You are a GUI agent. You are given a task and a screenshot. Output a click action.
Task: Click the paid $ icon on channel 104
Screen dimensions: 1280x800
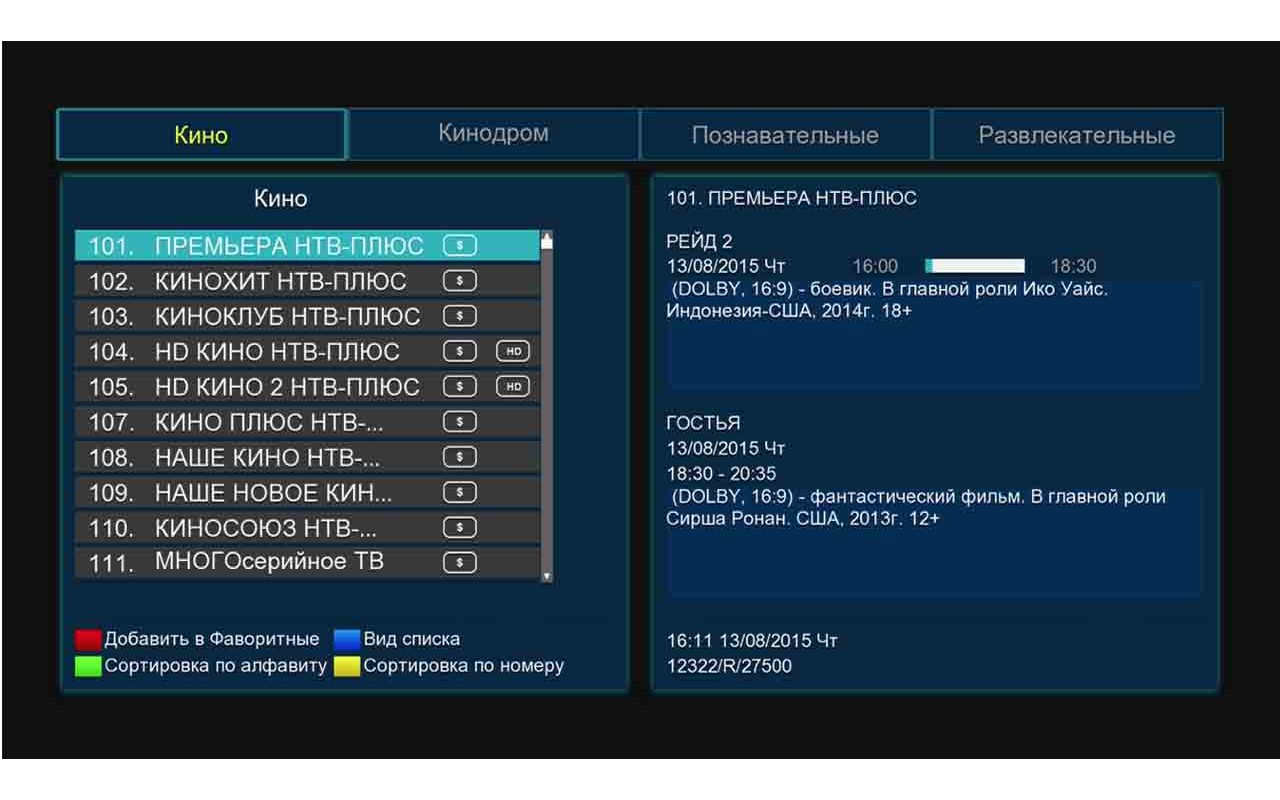(460, 351)
